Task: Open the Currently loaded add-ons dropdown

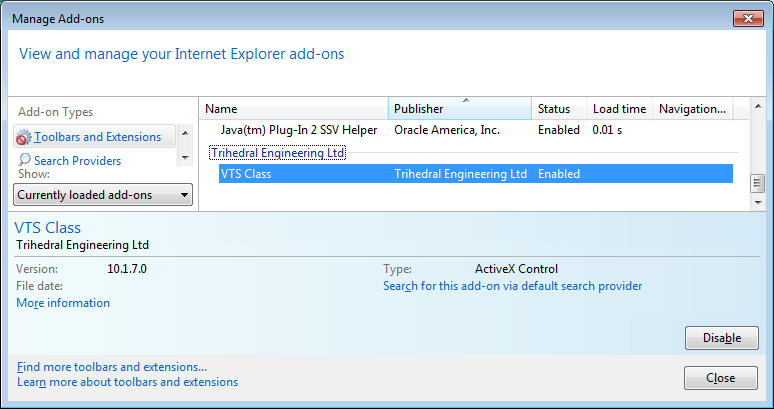Action: 103,195
